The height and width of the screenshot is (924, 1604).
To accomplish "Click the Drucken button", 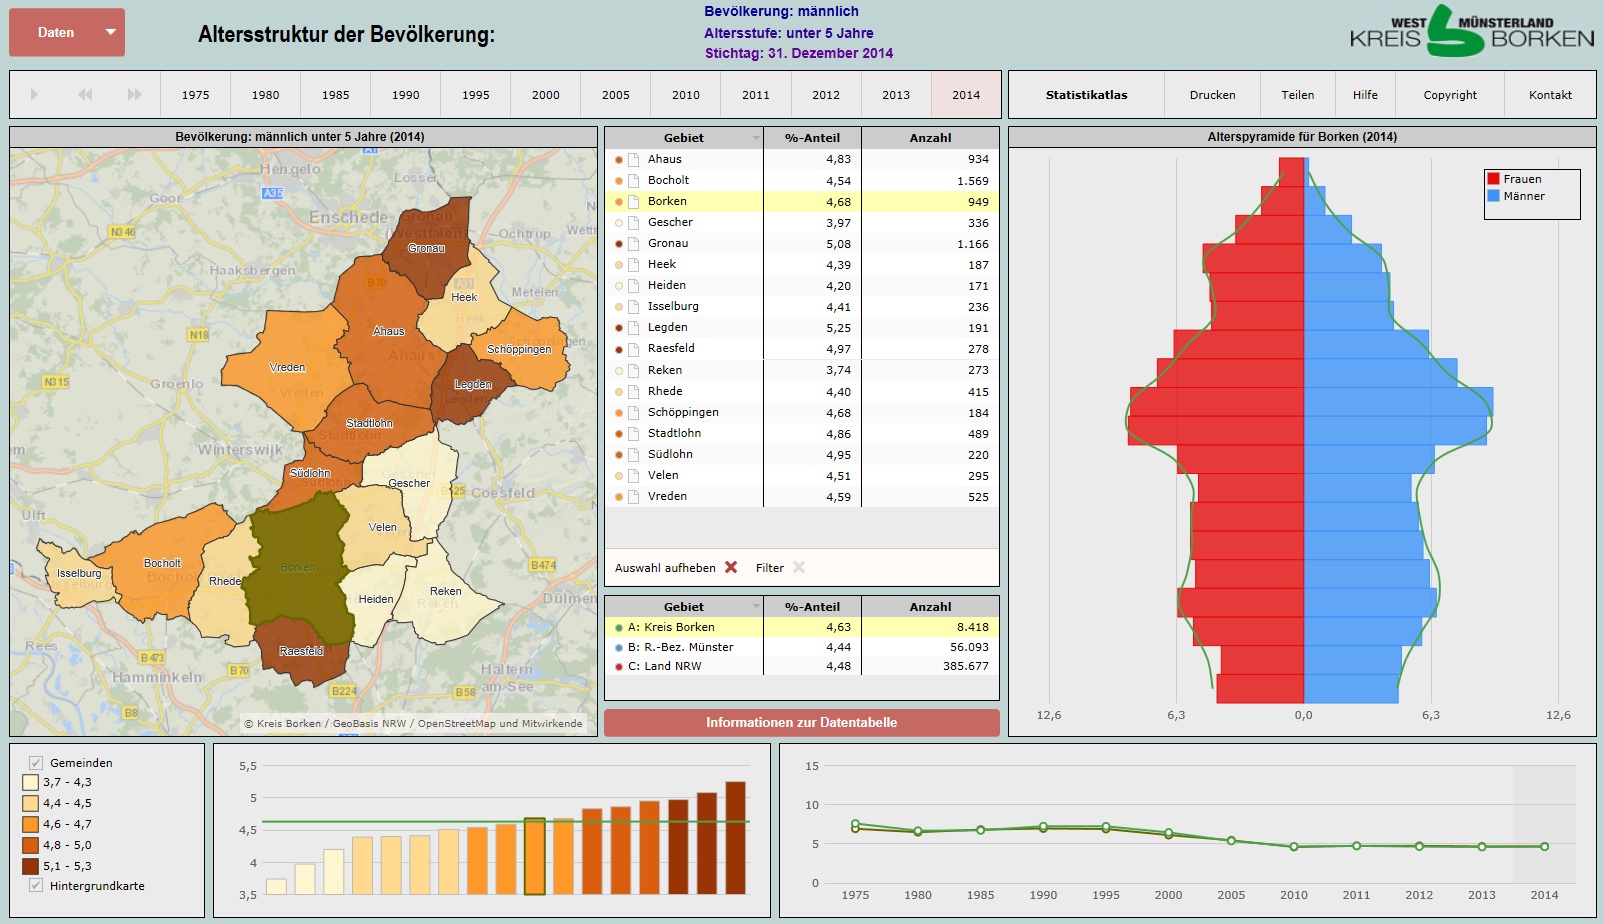I will click(1212, 95).
